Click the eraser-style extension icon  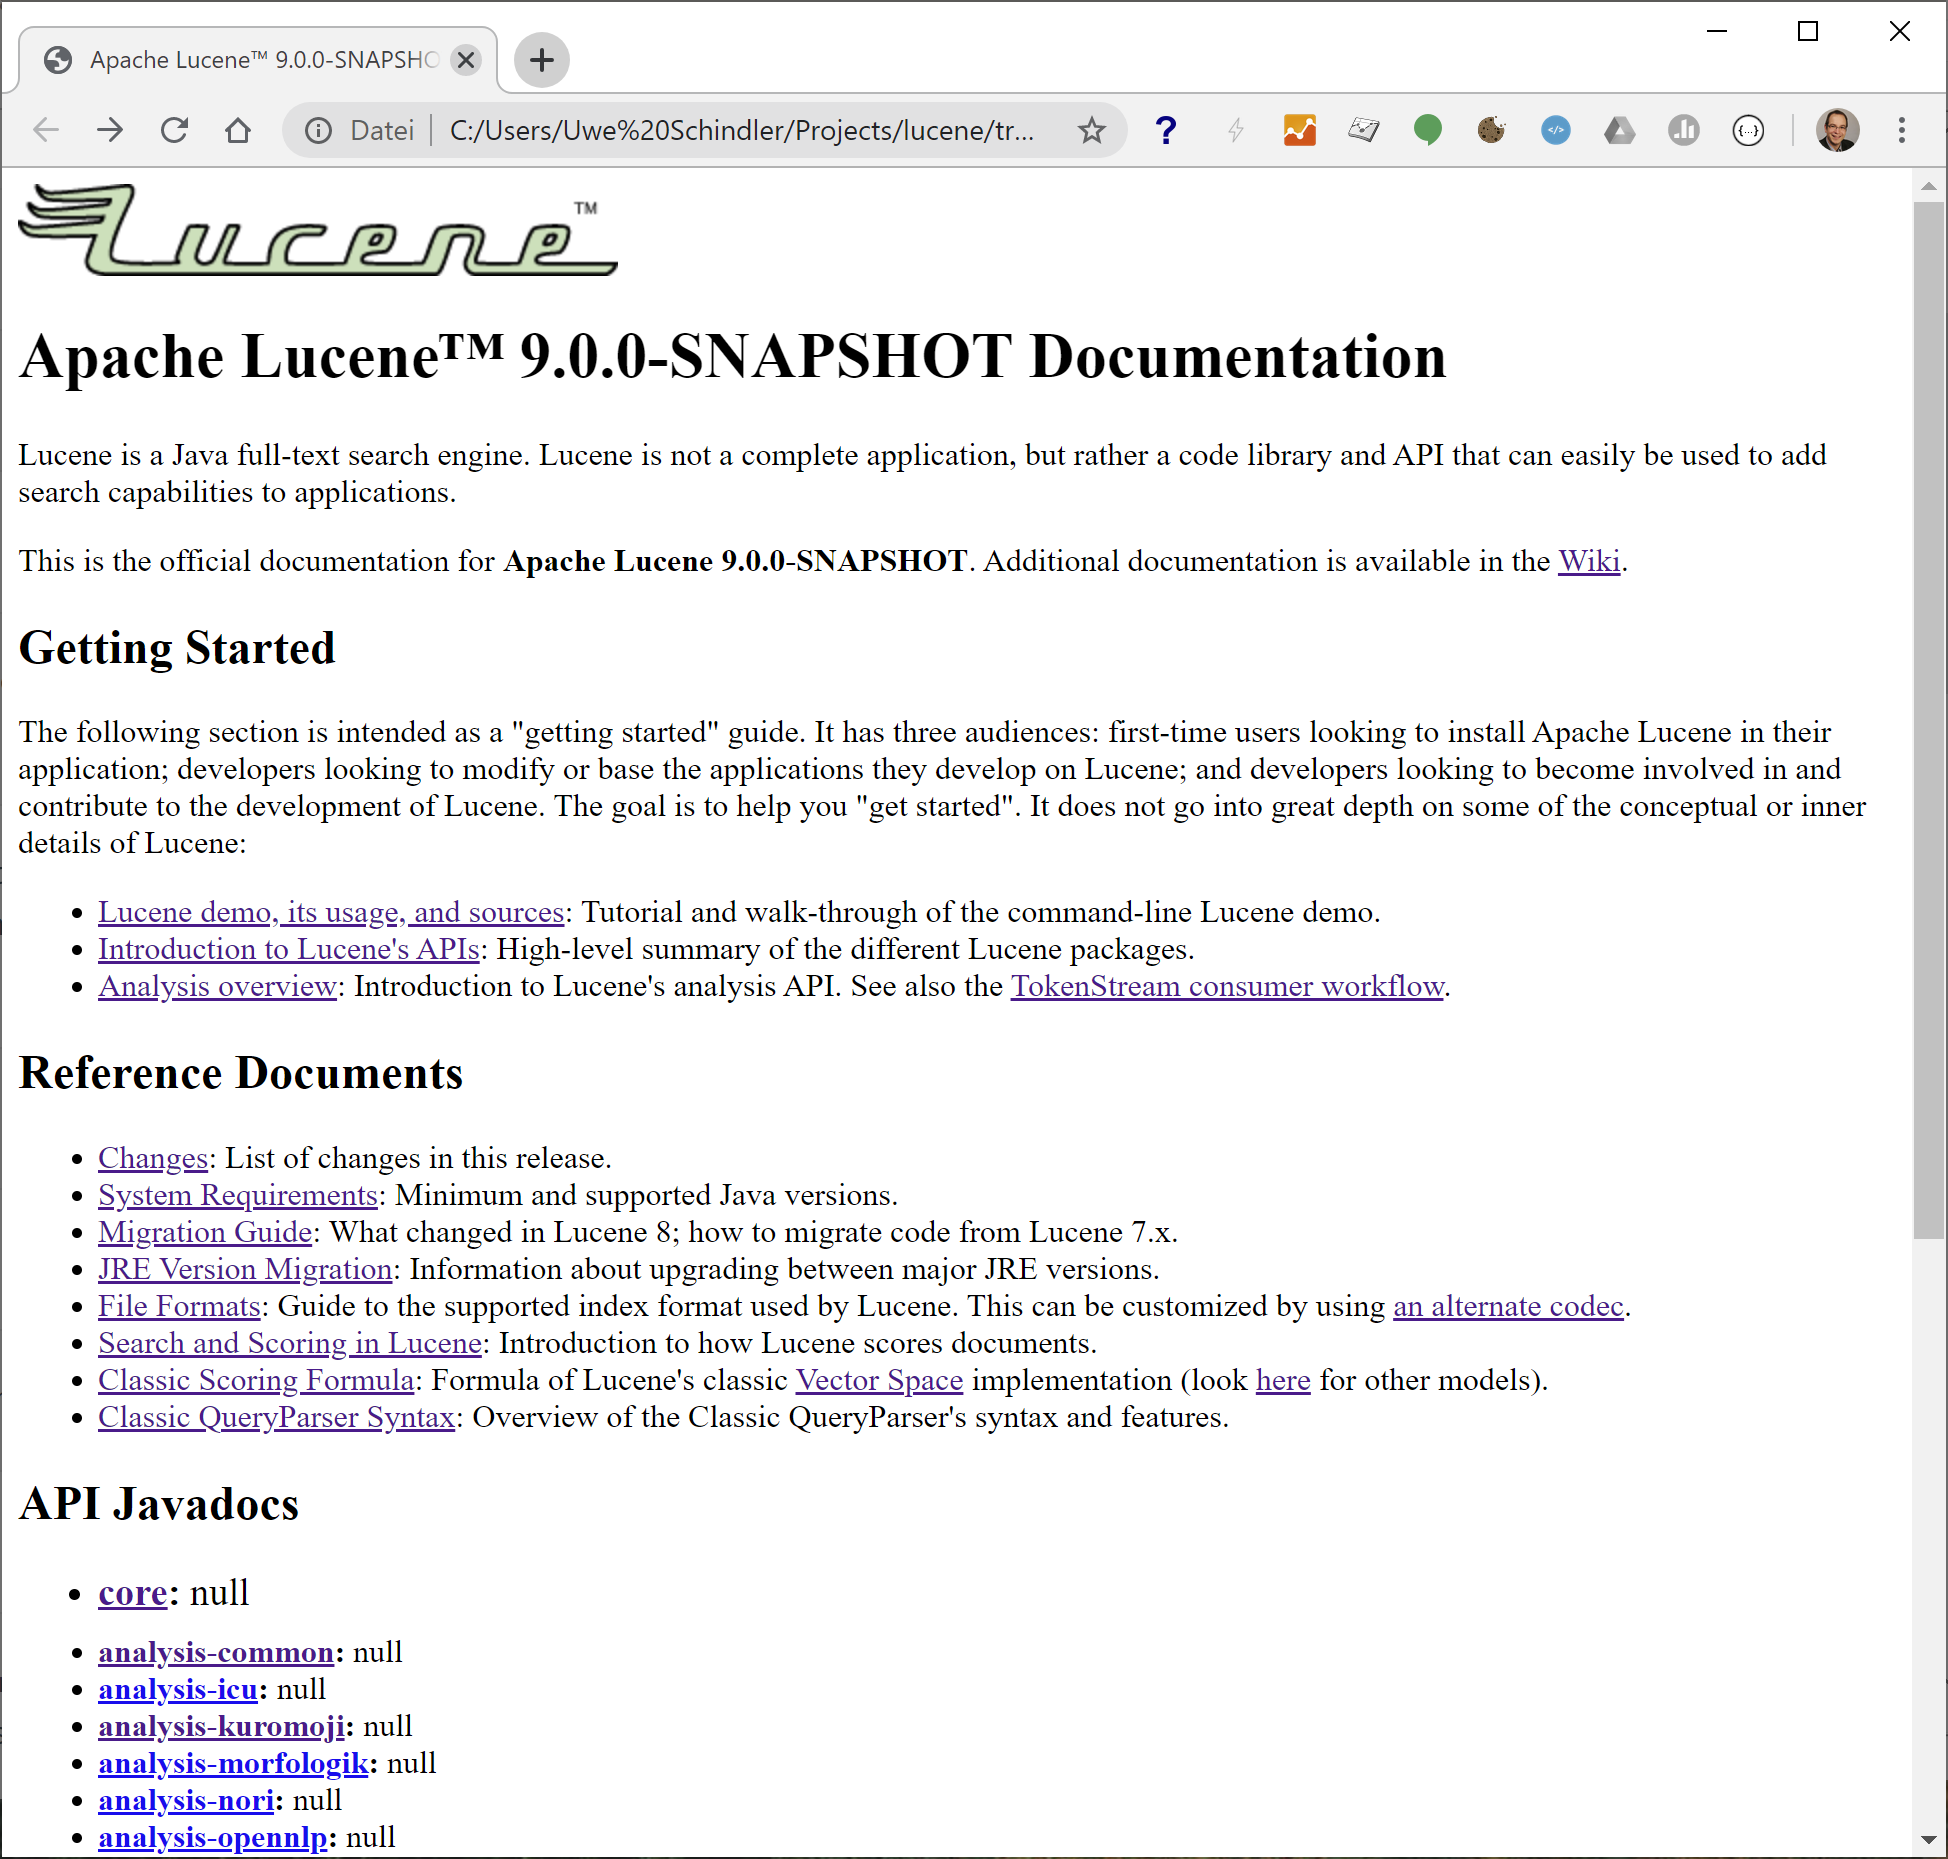pyautogui.click(x=1364, y=130)
